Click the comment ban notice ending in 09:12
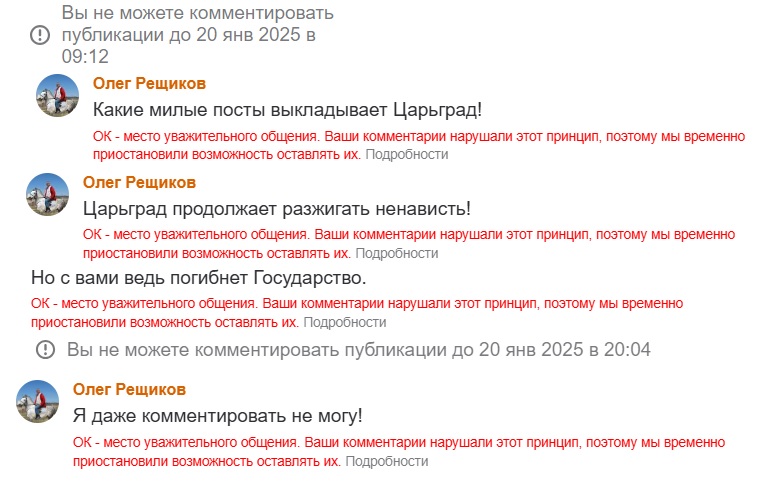This screenshot has height=481, width=773. [x=197, y=34]
